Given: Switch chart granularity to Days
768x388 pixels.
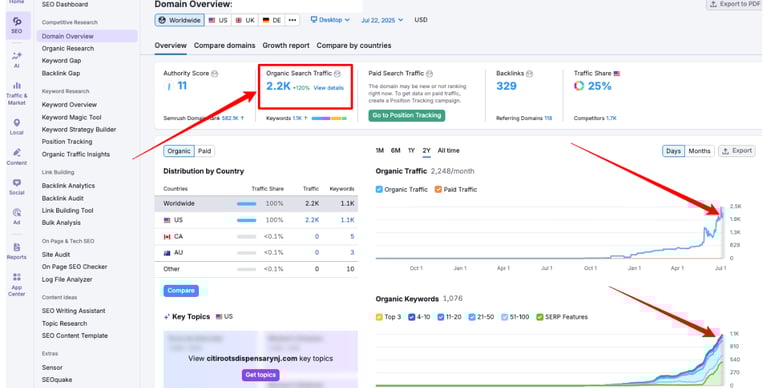Looking at the screenshot, I should 673,151.
